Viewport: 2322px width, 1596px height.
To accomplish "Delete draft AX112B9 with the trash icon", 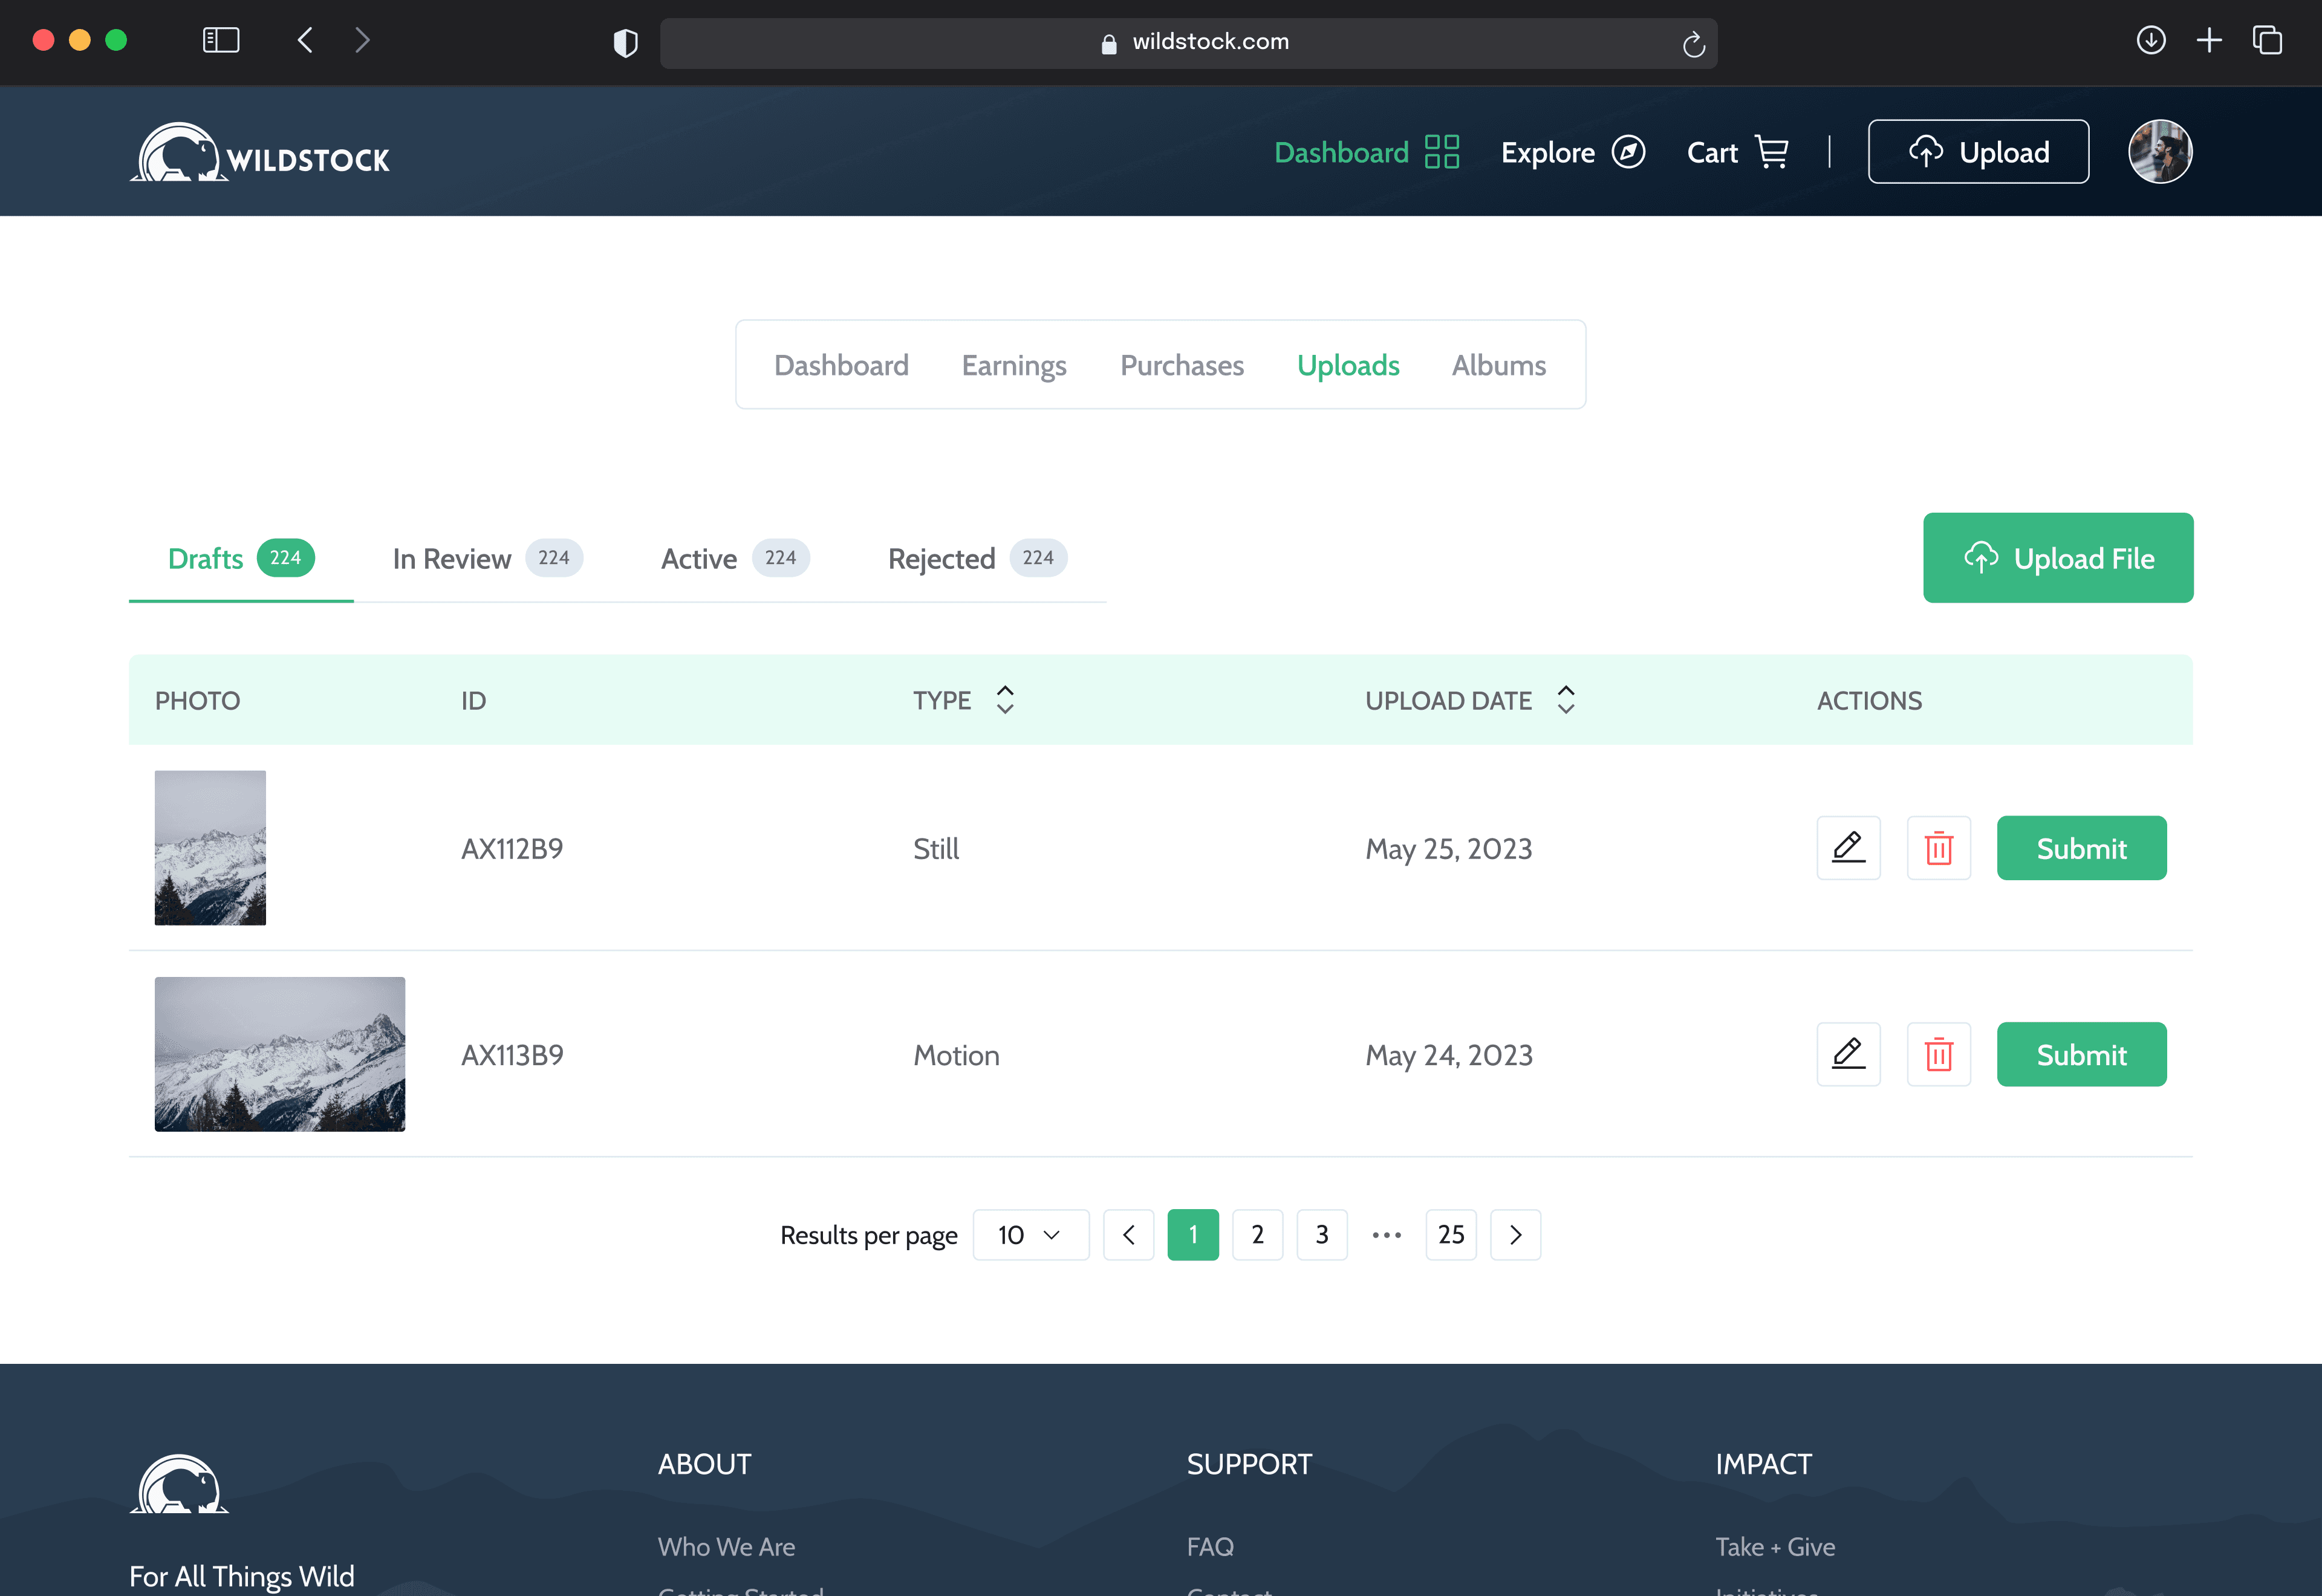I will click(x=1938, y=848).
